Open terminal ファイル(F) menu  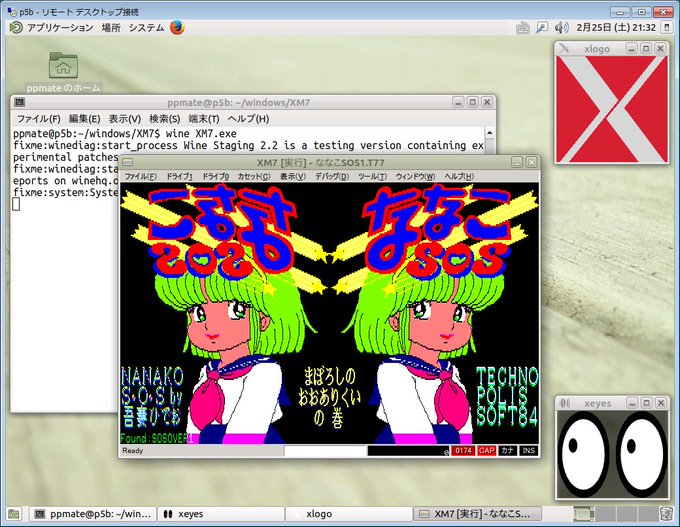tap(39, 119)
